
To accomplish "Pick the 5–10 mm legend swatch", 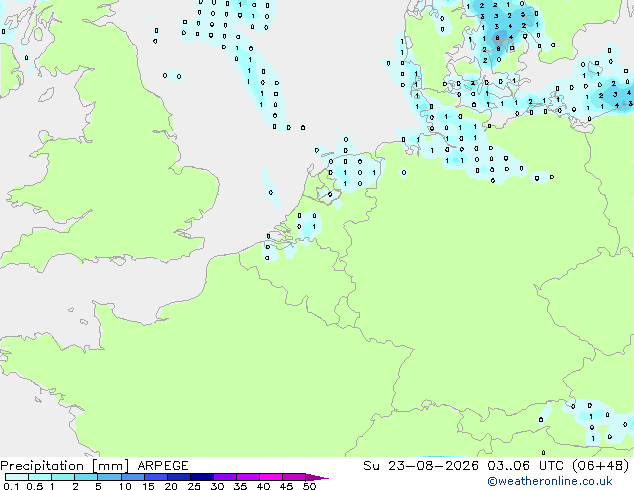I will click(109, 477).
